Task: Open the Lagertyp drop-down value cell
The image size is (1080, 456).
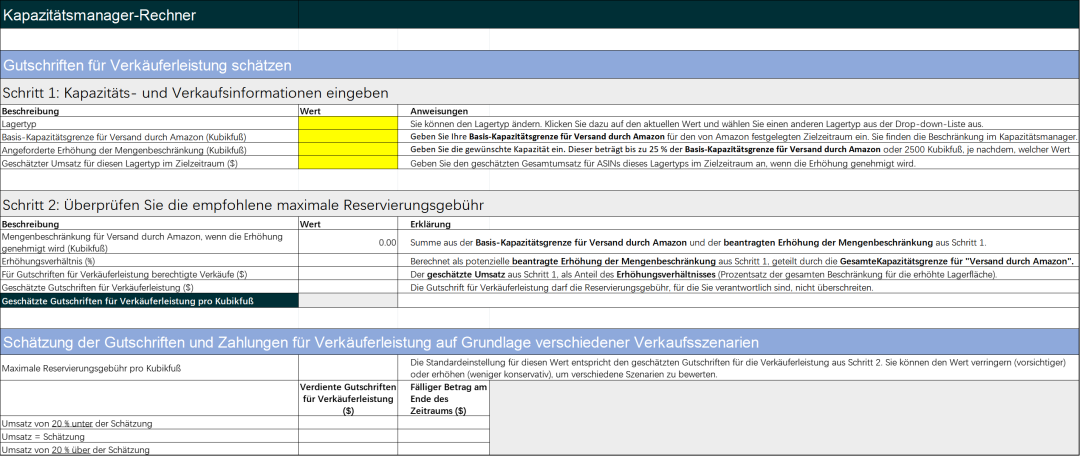Action: point(348,123)
